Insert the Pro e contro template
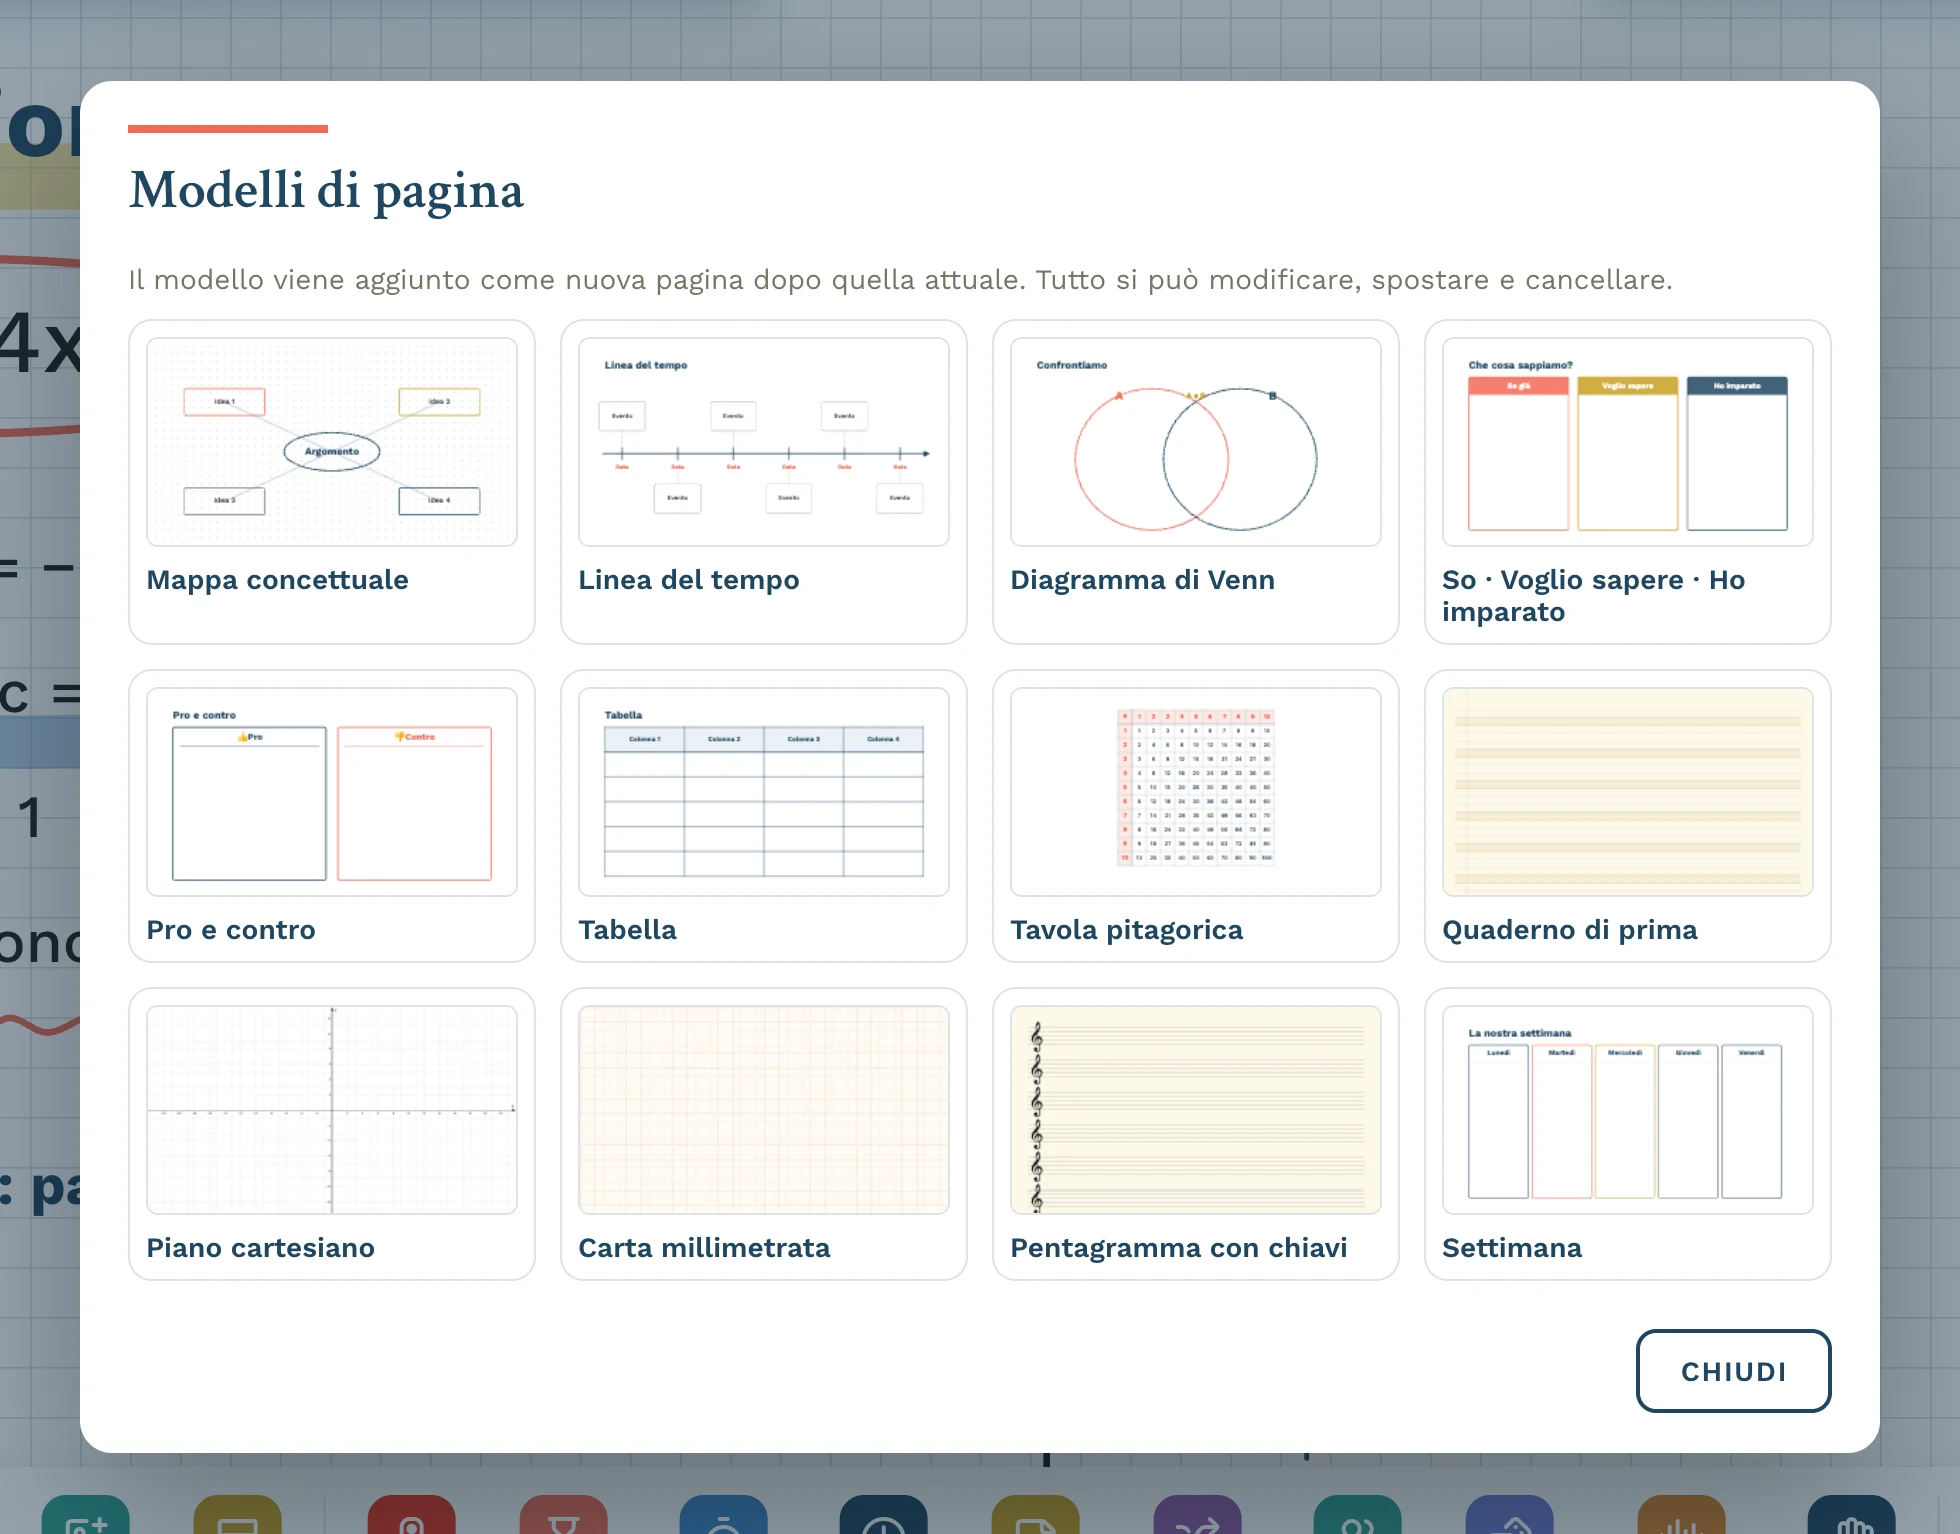The height and width of the screenshot is (1534, 1960). point(332,816)
